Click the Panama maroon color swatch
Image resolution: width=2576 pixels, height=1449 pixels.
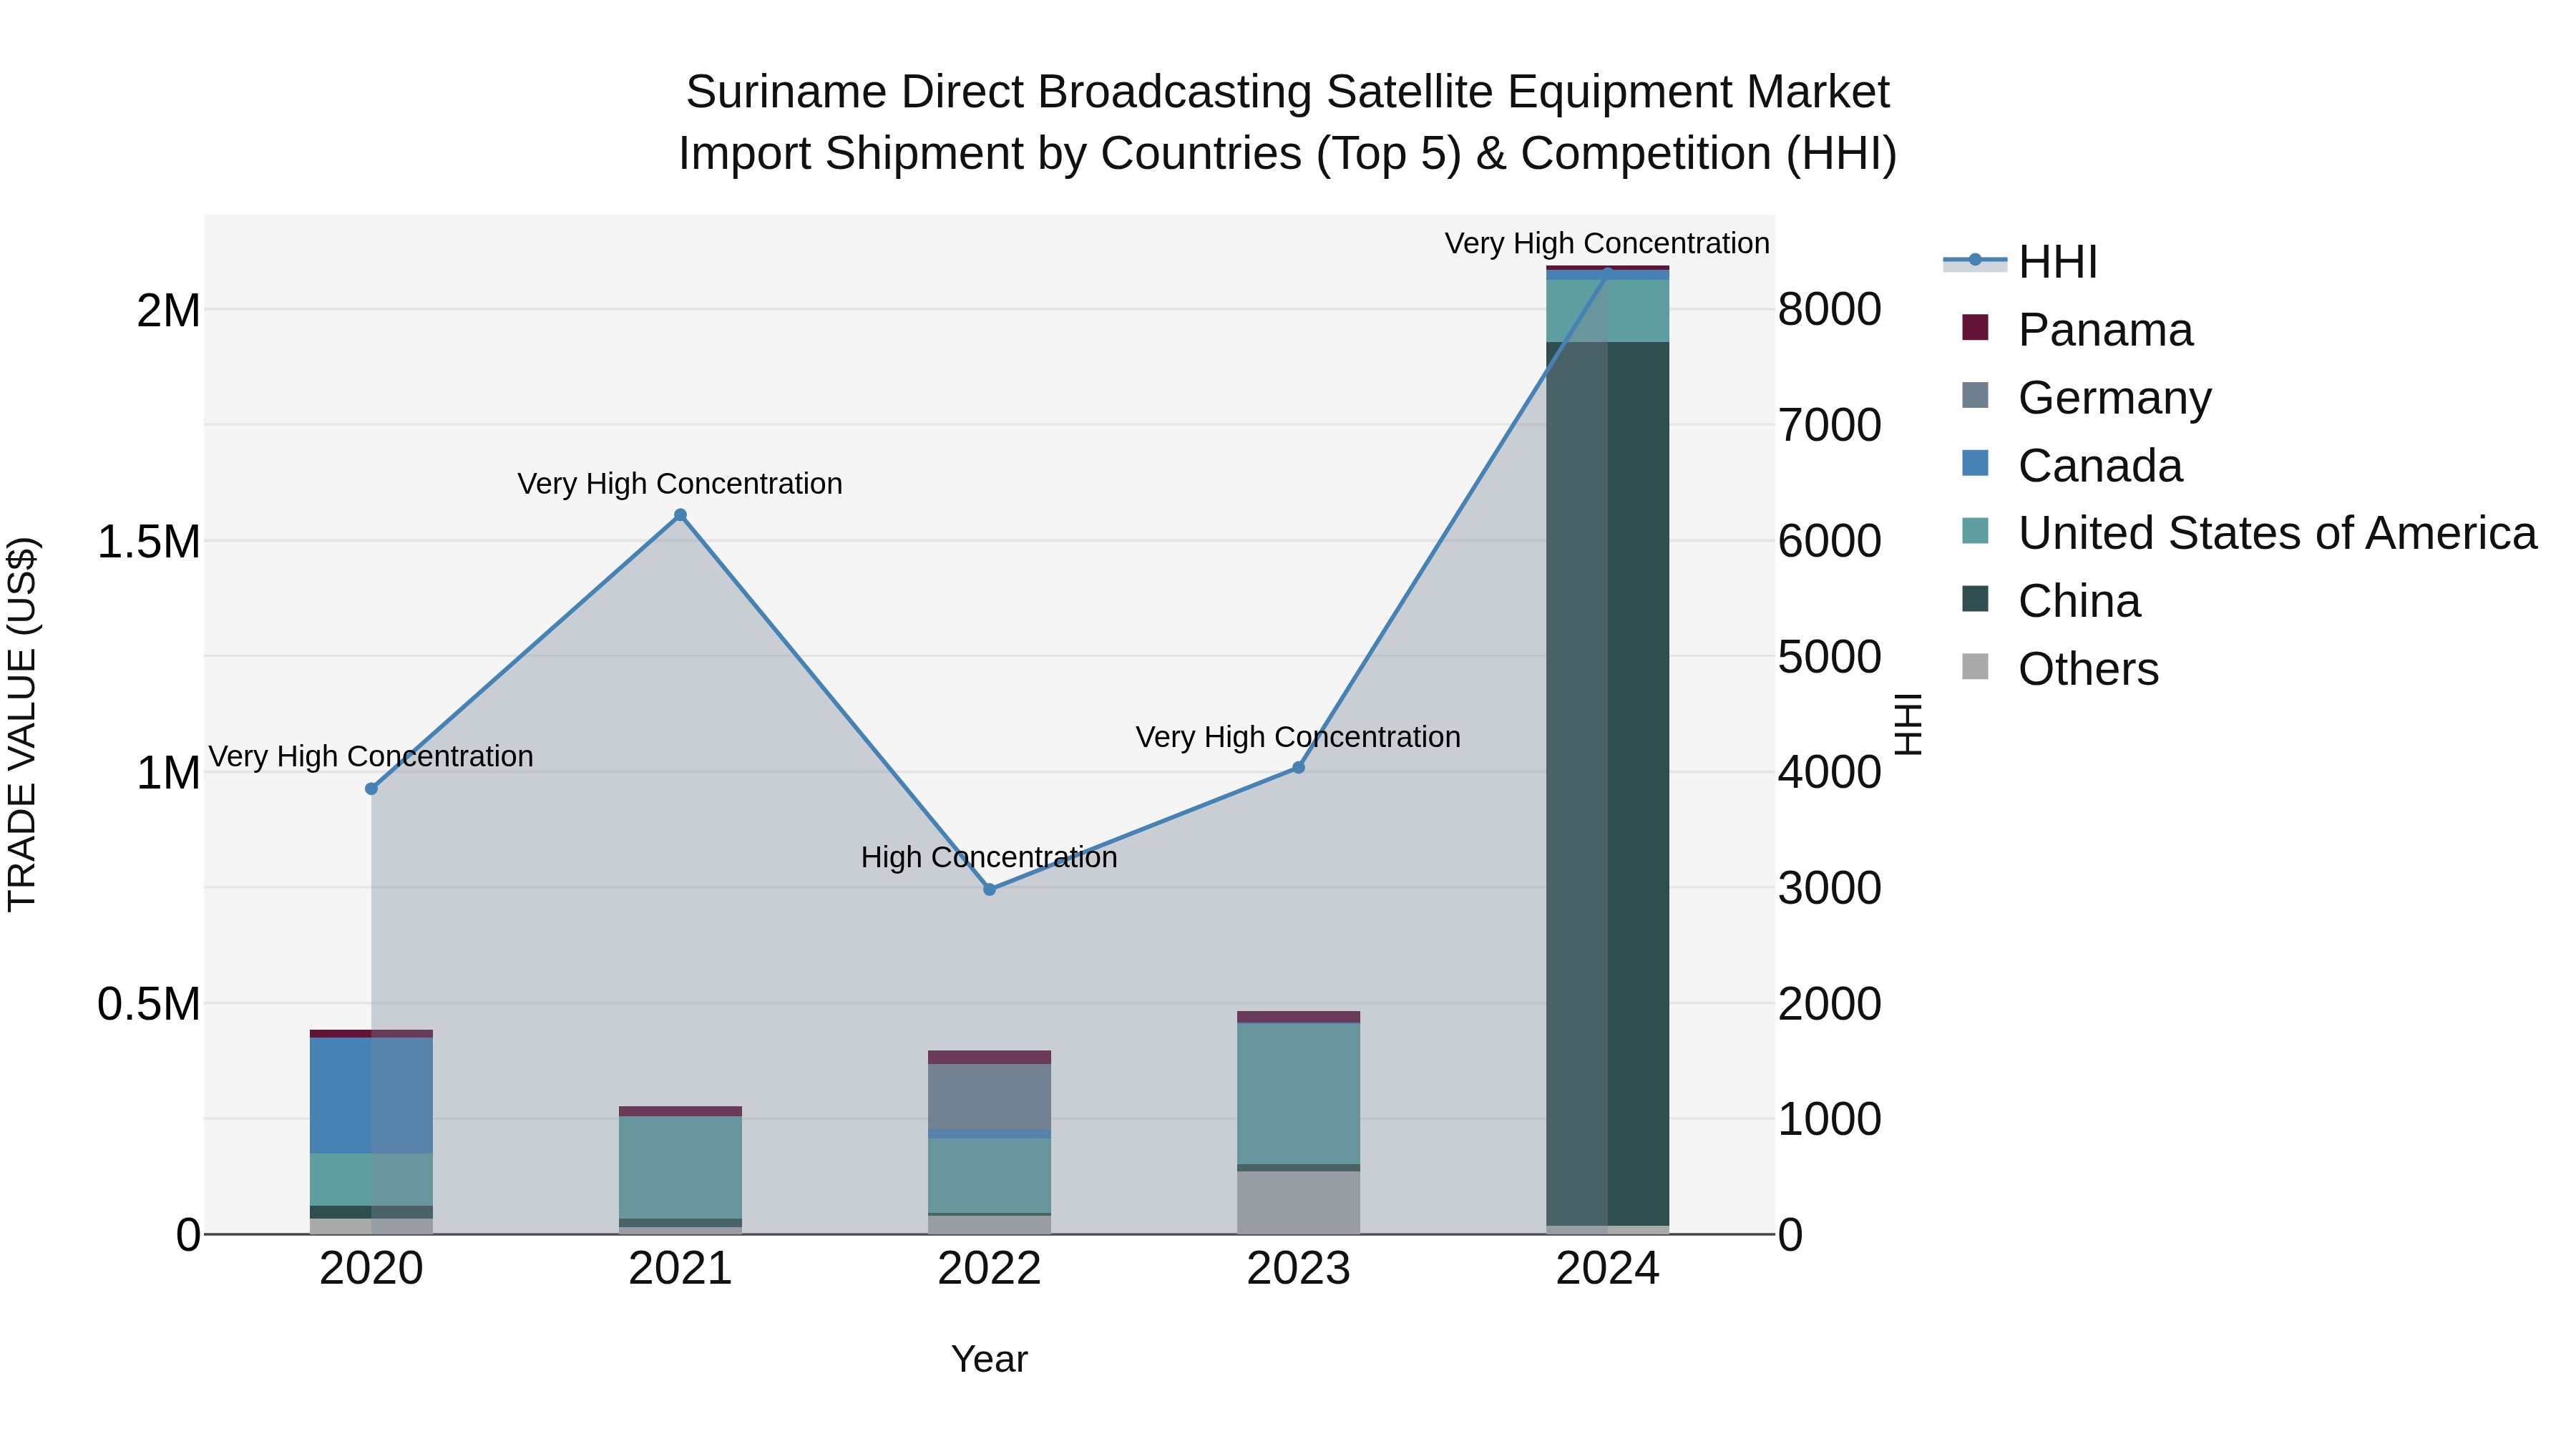[x=1975, y=327]
